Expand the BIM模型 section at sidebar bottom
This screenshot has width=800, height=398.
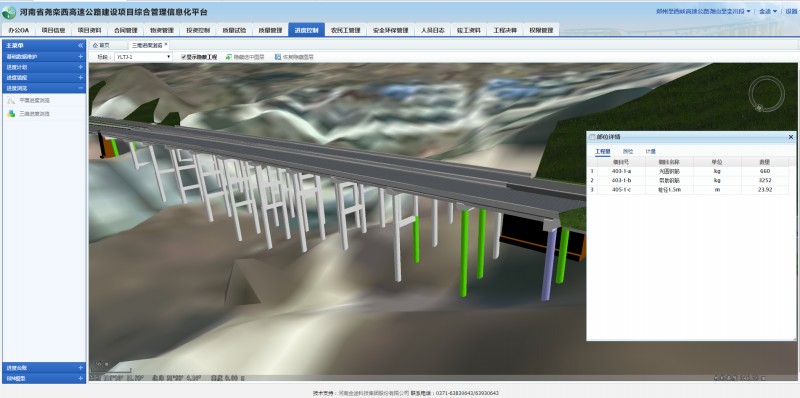pyautogui.click(x=81, y=379)
